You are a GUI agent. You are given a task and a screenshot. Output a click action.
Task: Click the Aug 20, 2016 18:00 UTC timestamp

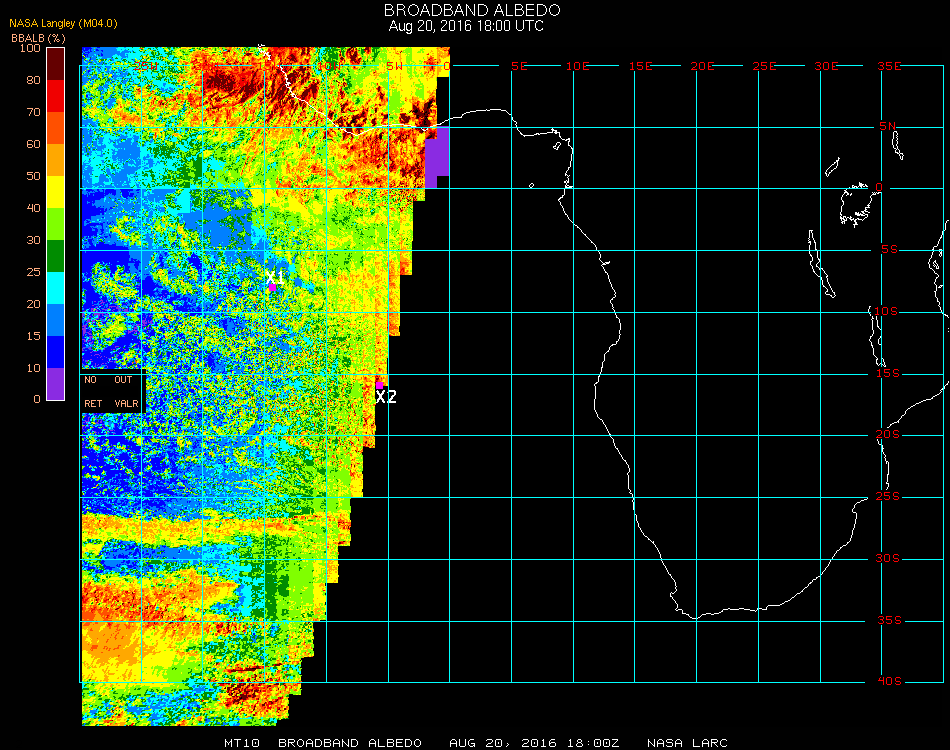coord(466,26)
